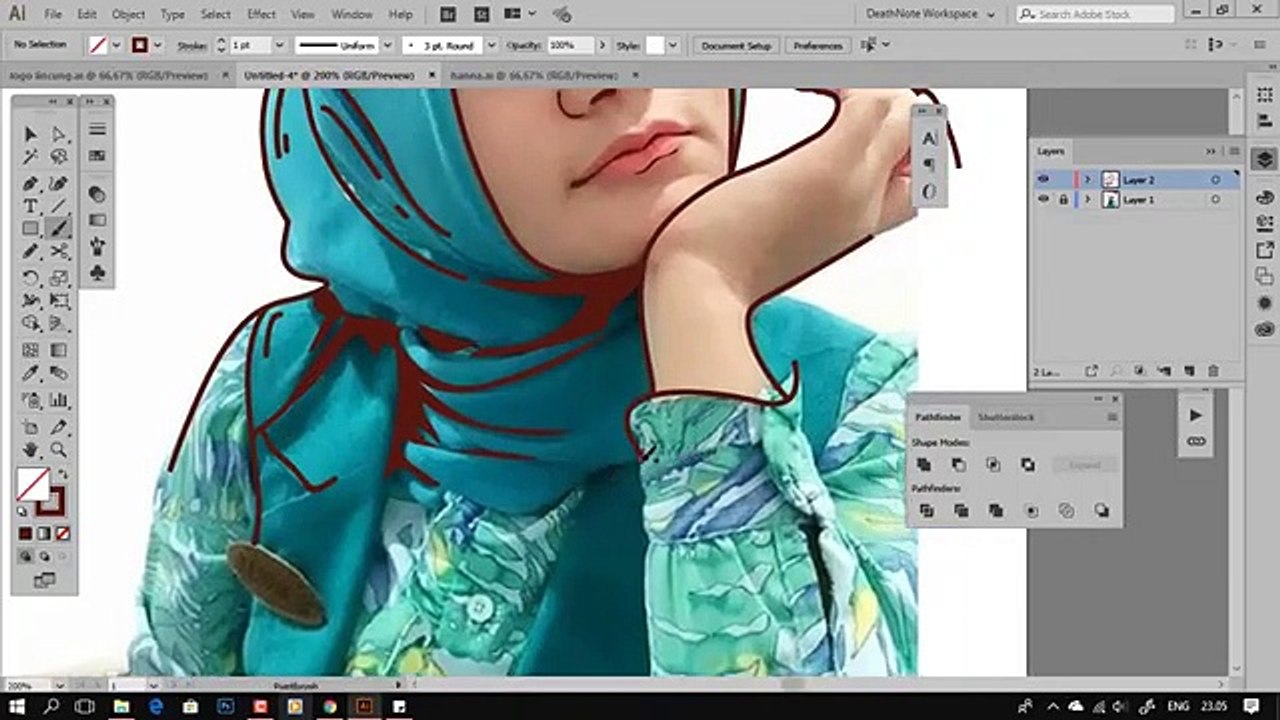Switch to the Shutterstock panel tab

pyautogui.click(x=1006, y=417)
